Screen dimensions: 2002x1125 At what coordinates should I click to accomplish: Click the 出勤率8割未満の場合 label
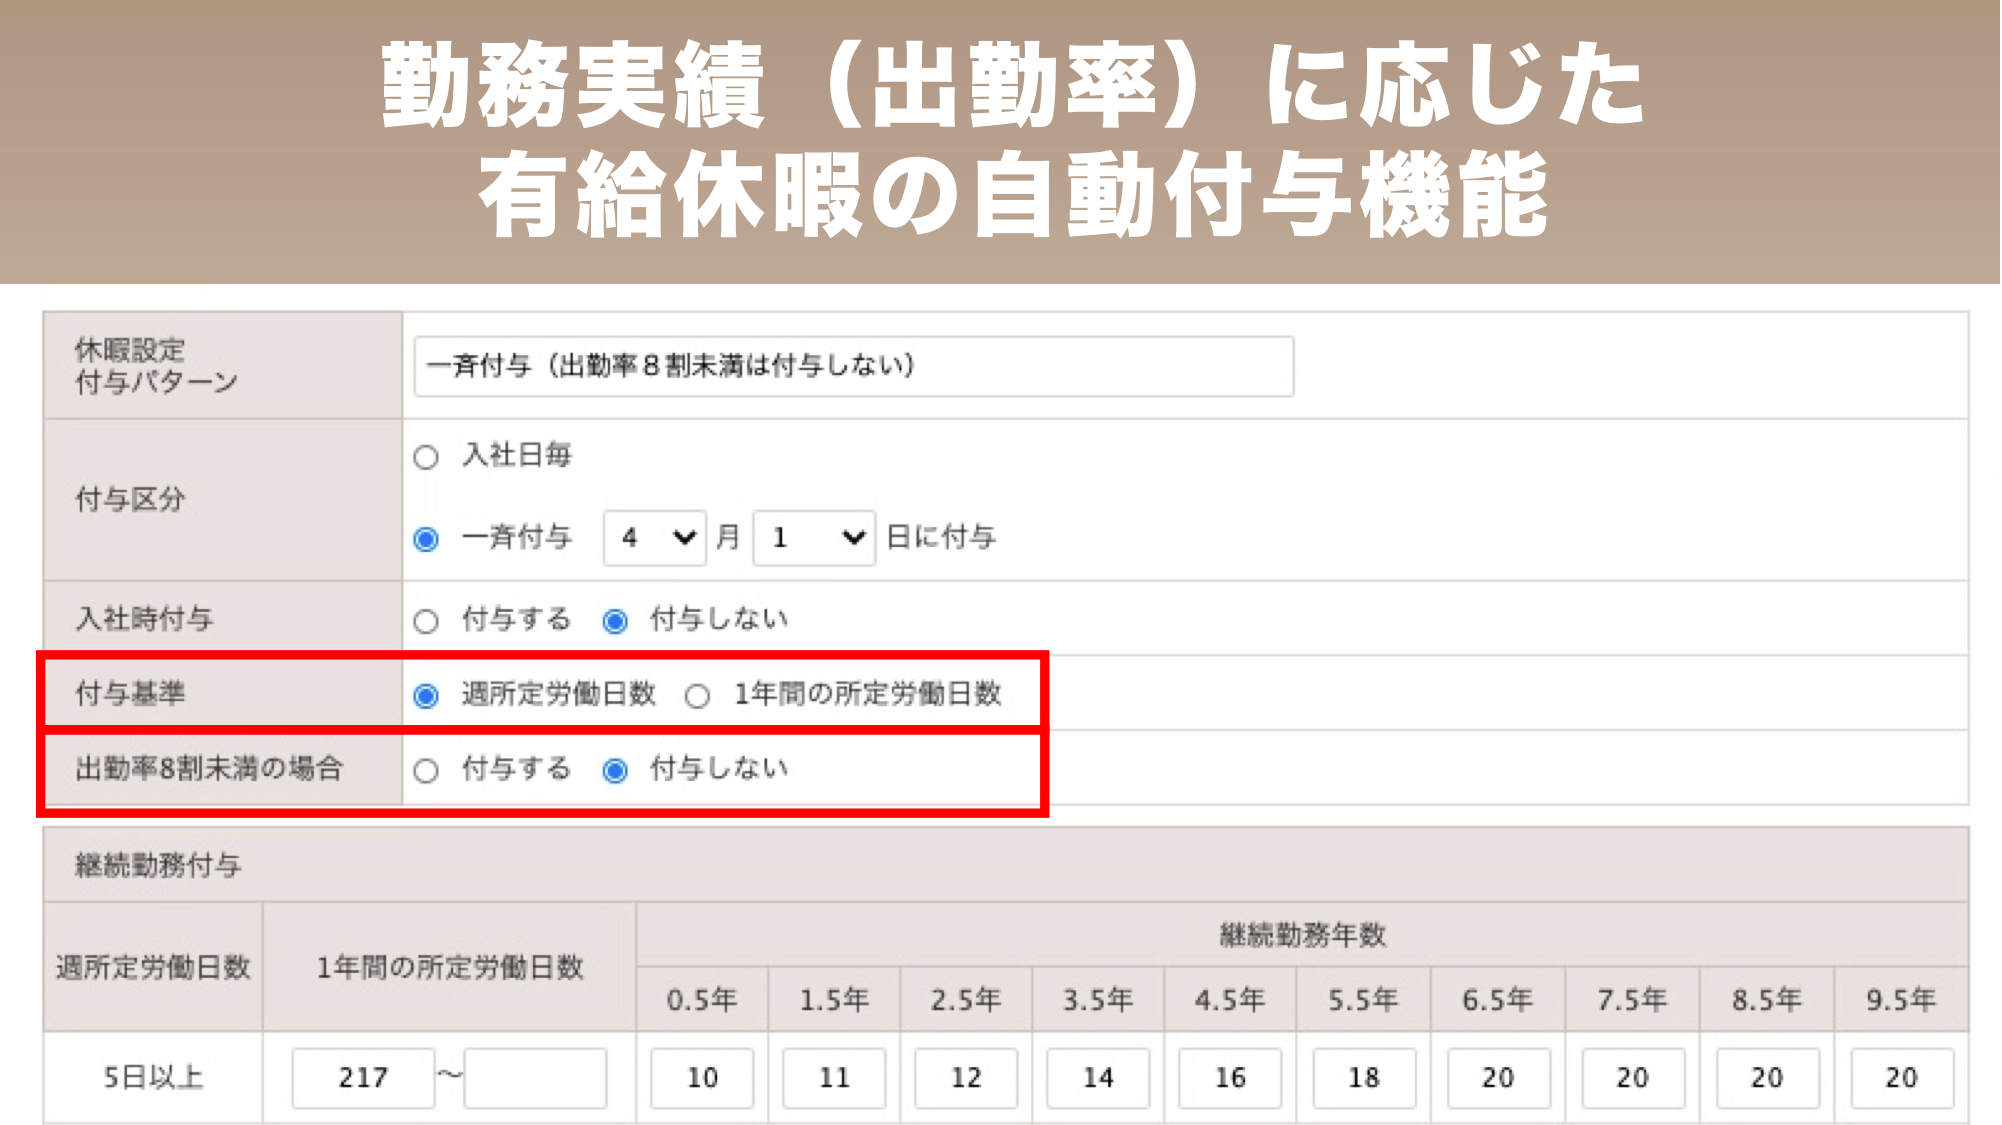pyautogui.click(x=209, y=768)
